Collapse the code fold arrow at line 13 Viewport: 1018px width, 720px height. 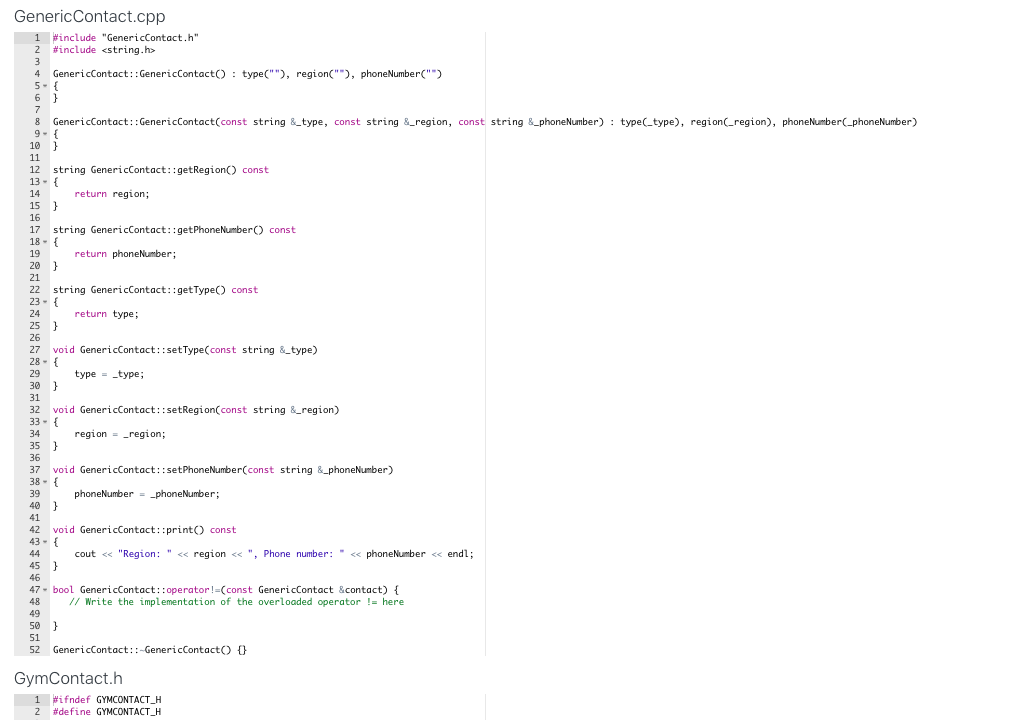point(45,182)
